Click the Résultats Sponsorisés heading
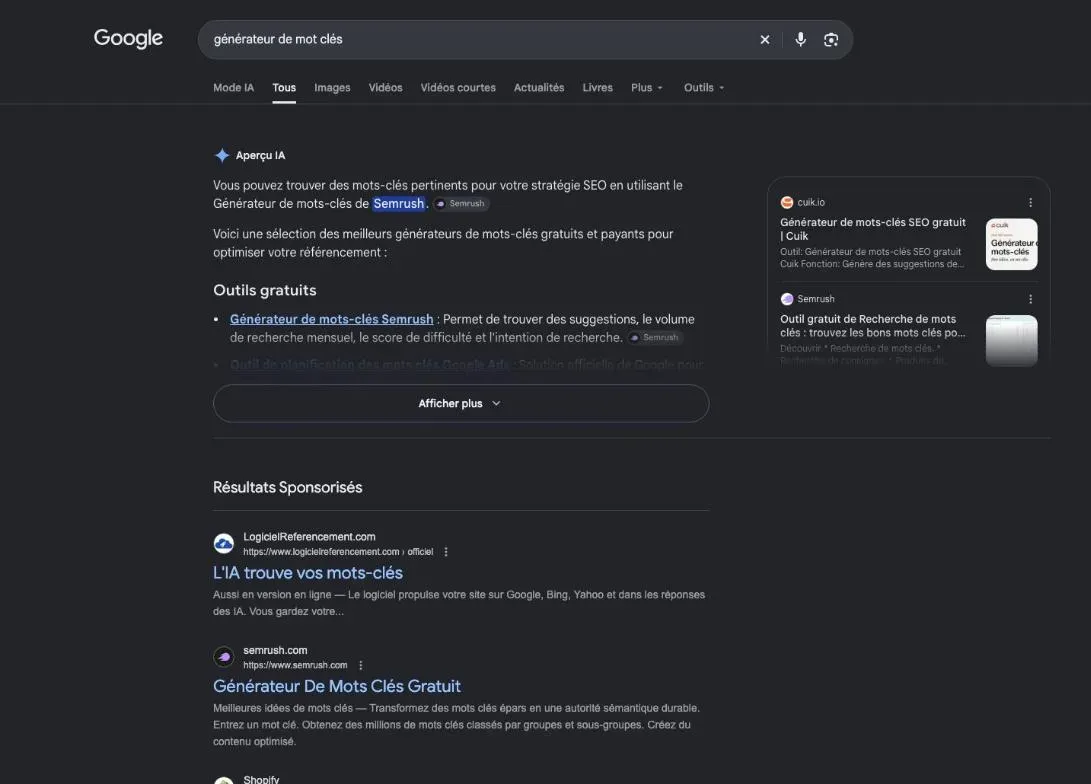Screen dimensions: 1091x784 click(x=287, y=487)
